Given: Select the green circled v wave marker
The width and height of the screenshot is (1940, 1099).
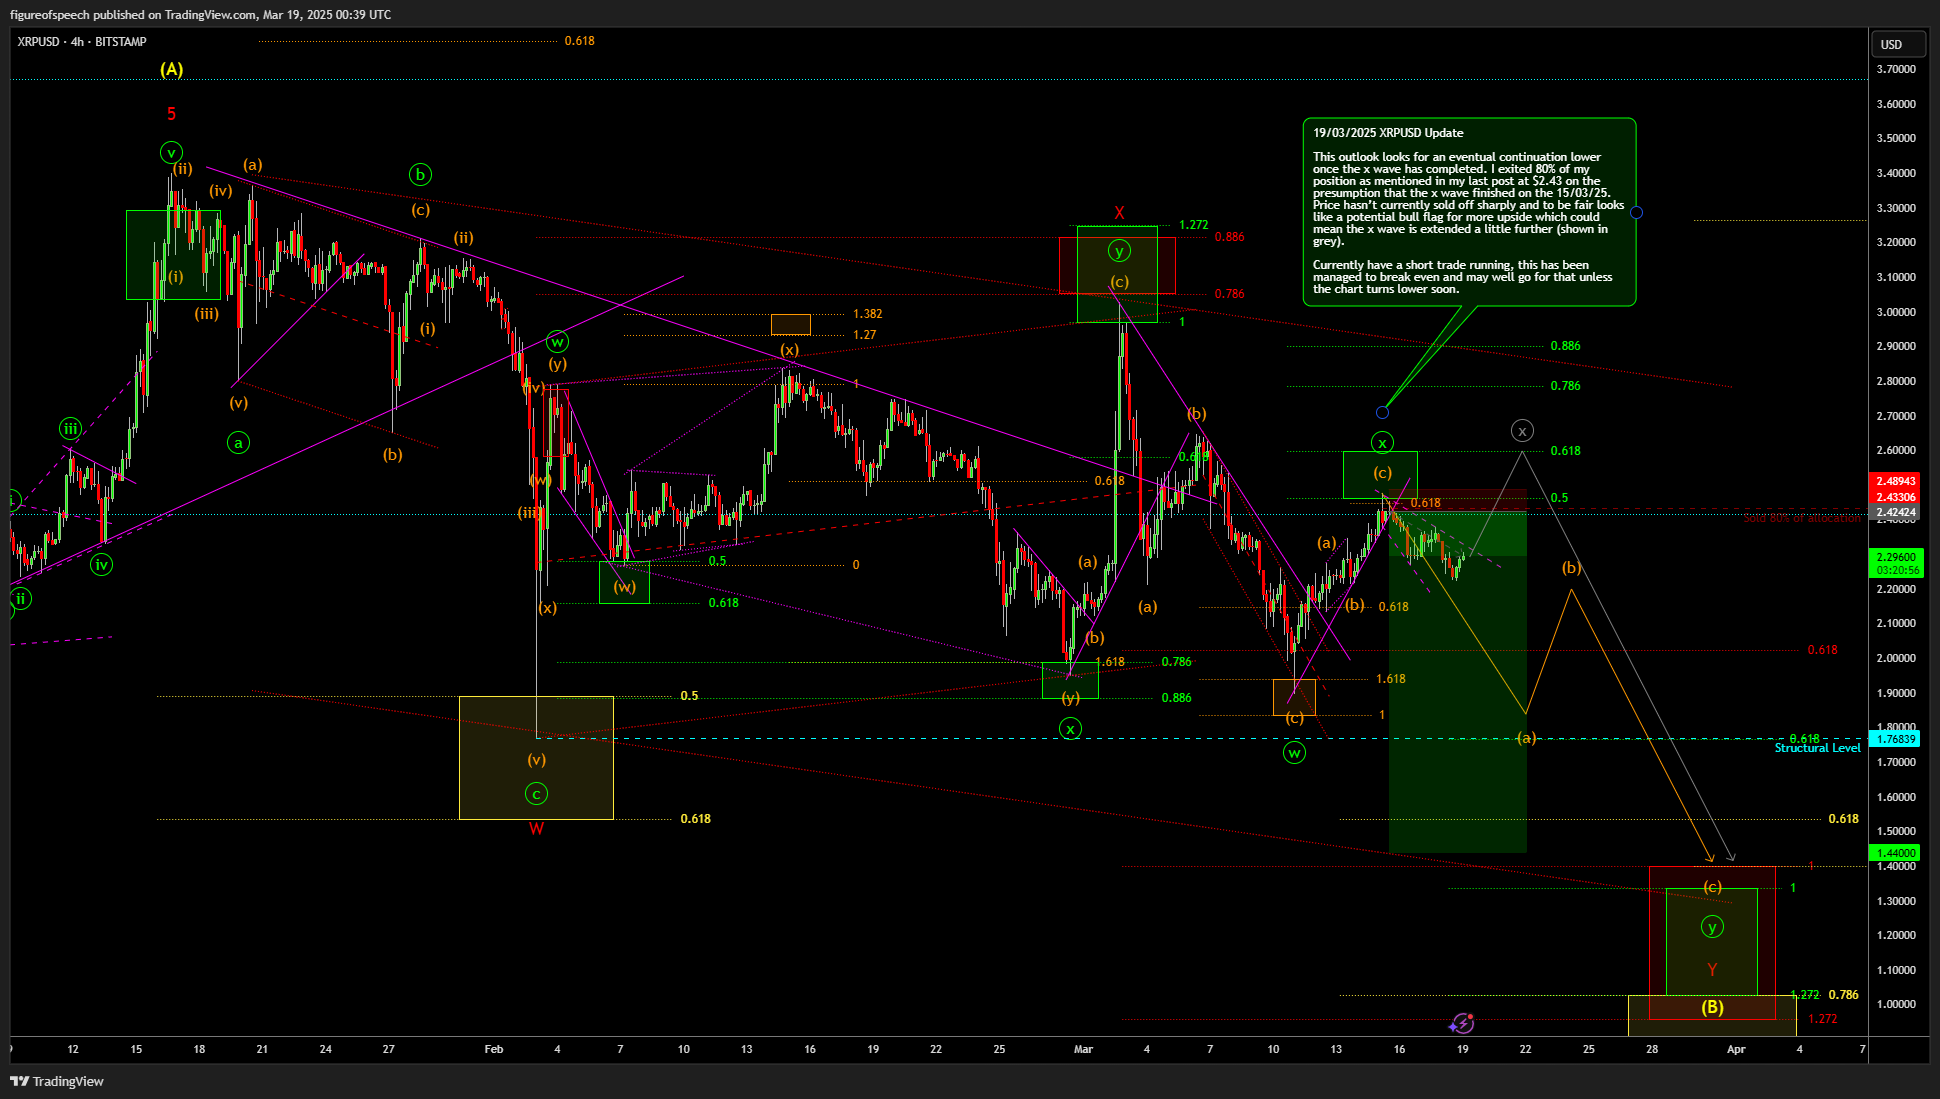Looking at the screenshot, I should (x=171, y=153).
